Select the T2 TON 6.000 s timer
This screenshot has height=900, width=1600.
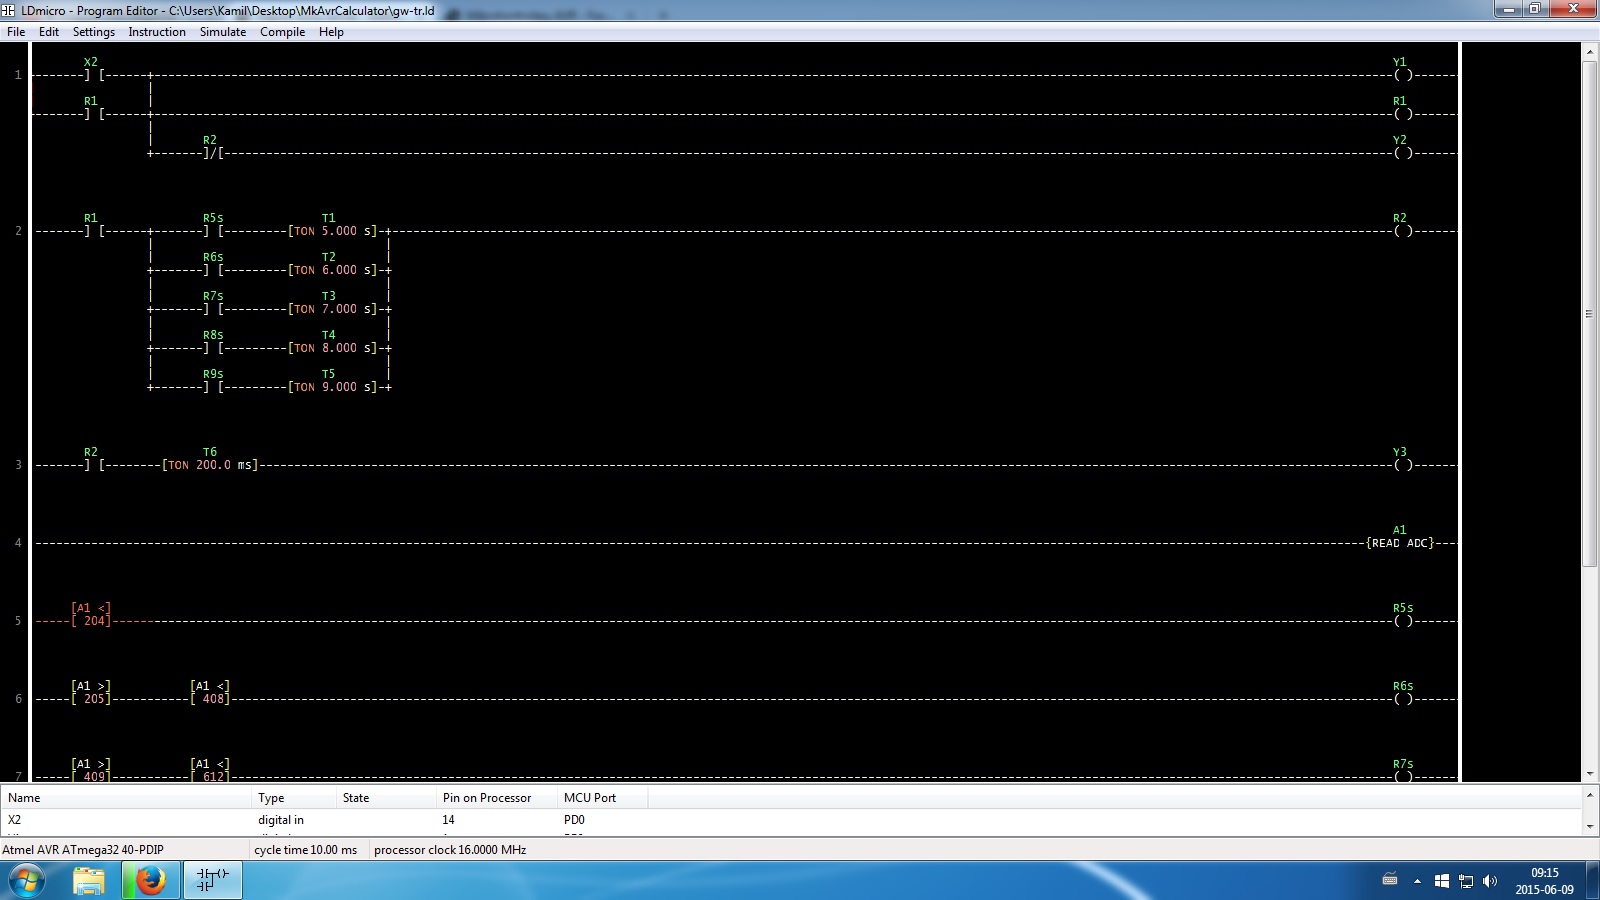(x=333, y=264)
